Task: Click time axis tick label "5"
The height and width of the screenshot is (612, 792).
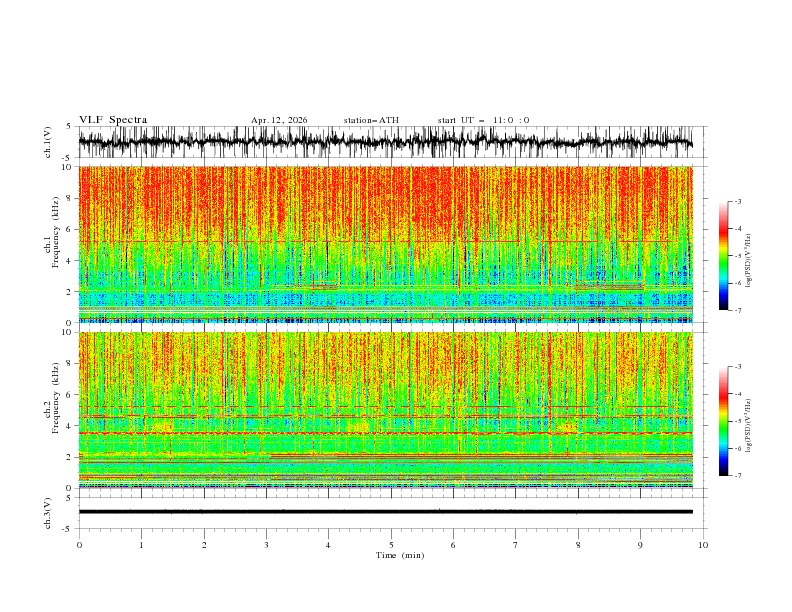Action: pos(391,545)
